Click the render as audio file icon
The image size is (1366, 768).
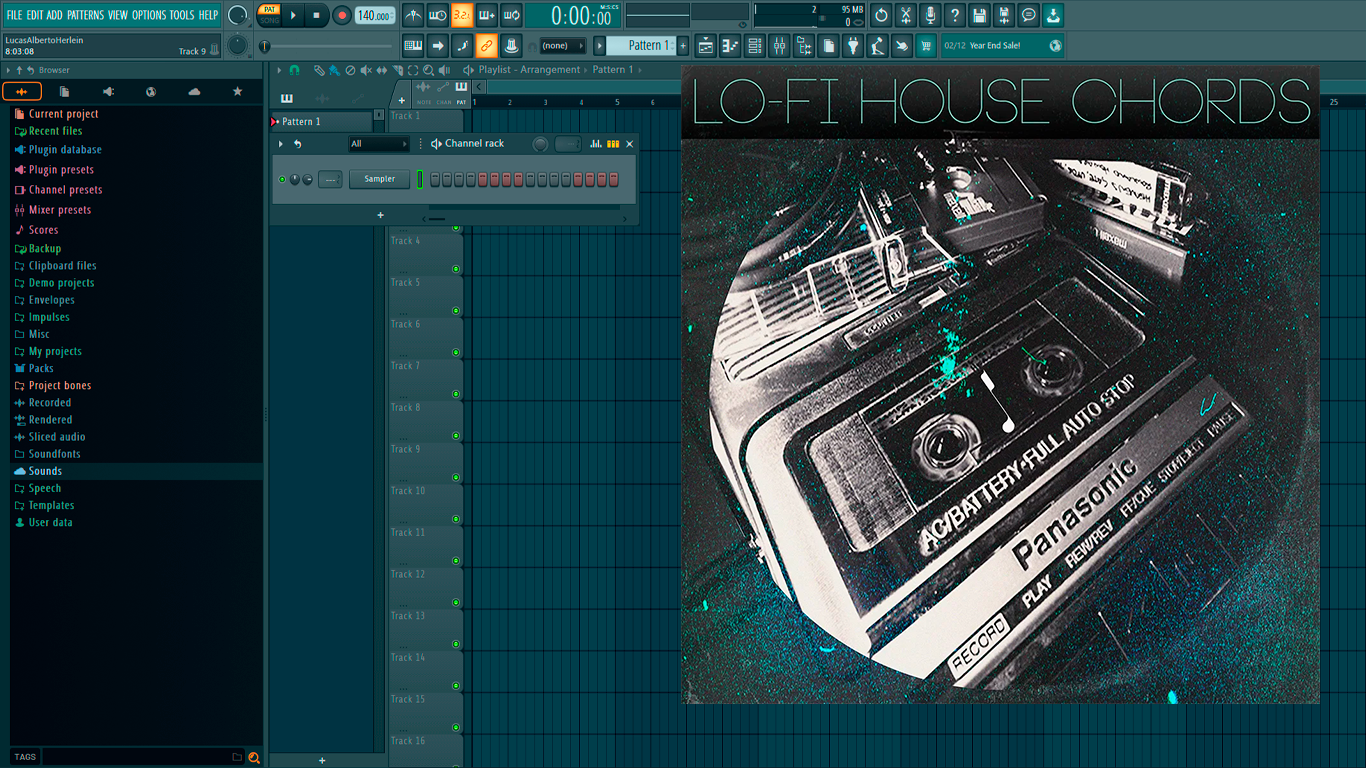click(1004, 15)
